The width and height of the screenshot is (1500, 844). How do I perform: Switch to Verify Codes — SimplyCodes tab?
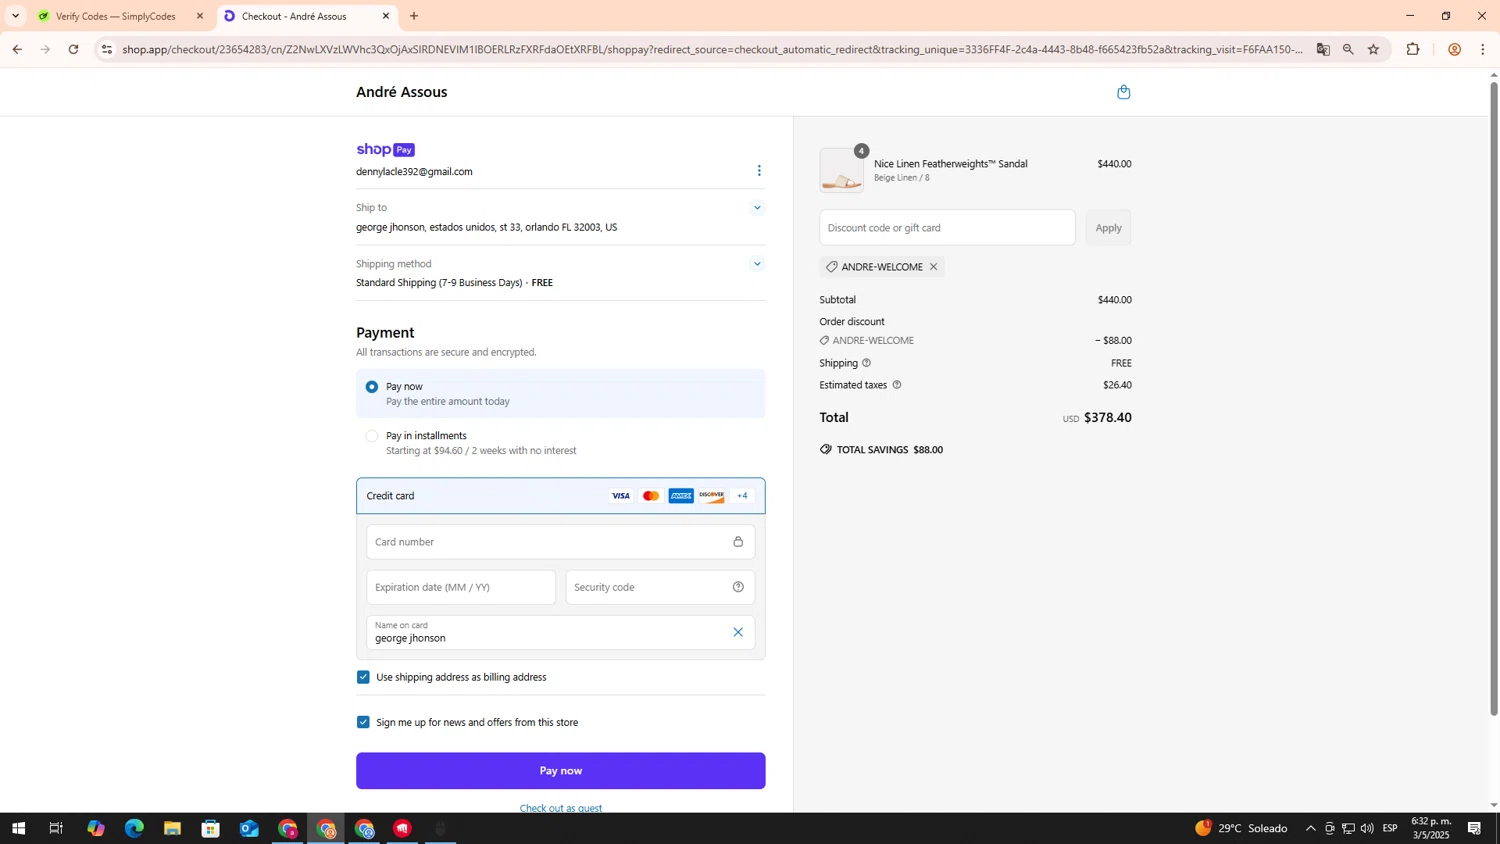tap(116, 16)
